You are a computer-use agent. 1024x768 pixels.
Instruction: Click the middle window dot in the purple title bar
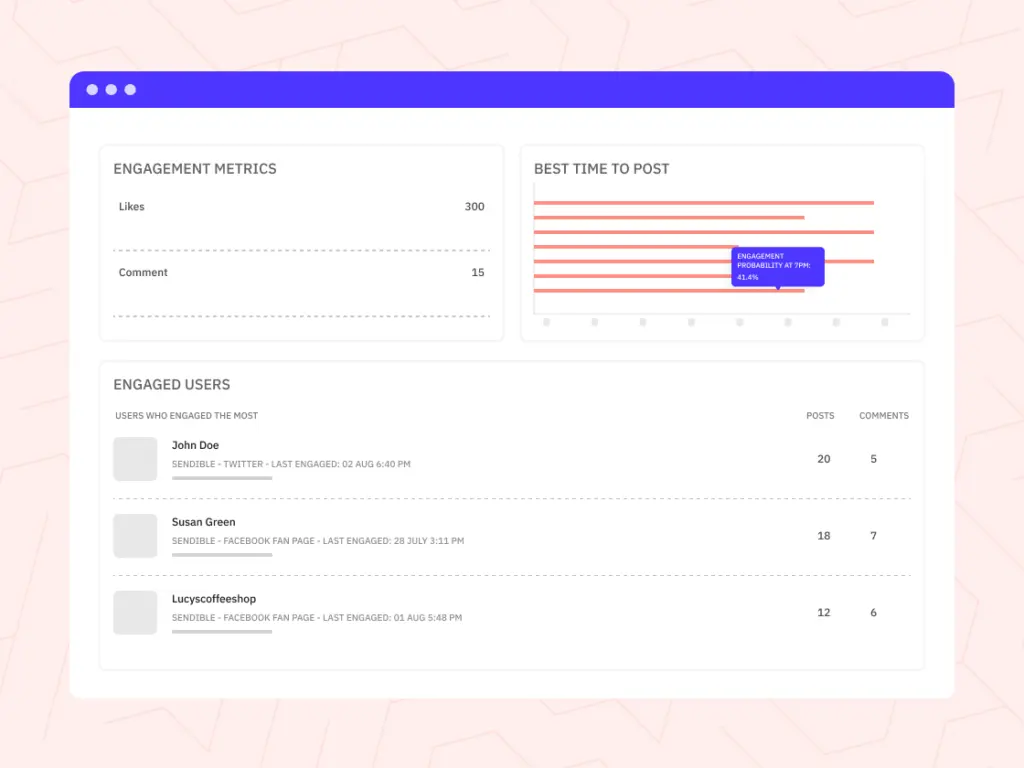pos(111,90)
